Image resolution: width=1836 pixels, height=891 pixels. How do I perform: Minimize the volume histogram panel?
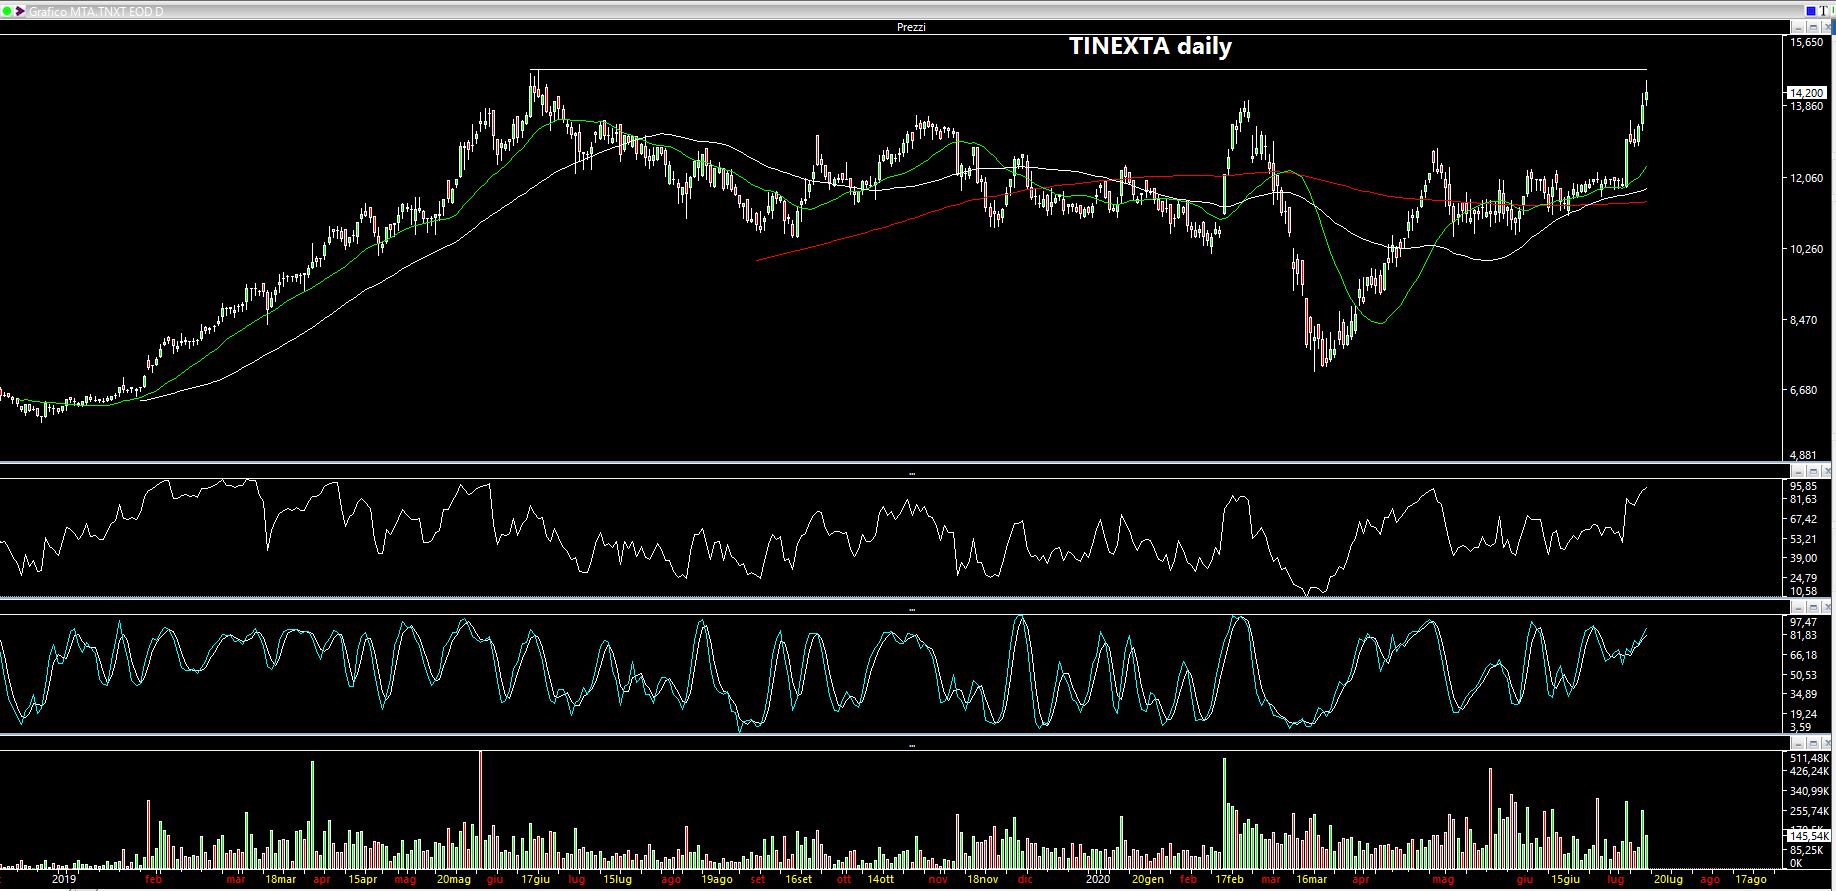pyautogui.click(x=1798, y=743)
